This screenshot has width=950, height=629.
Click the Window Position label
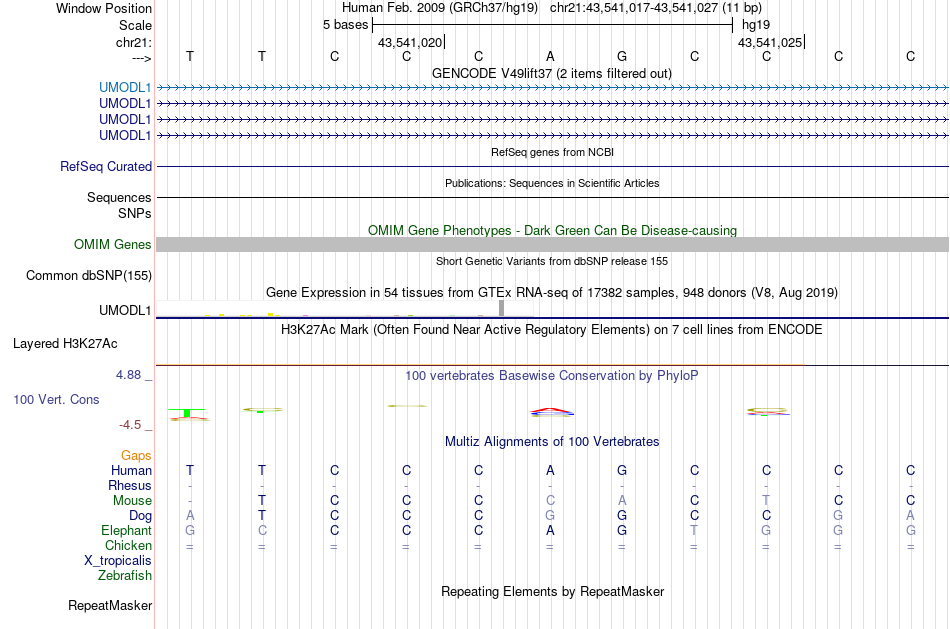(x=104, y=8)
